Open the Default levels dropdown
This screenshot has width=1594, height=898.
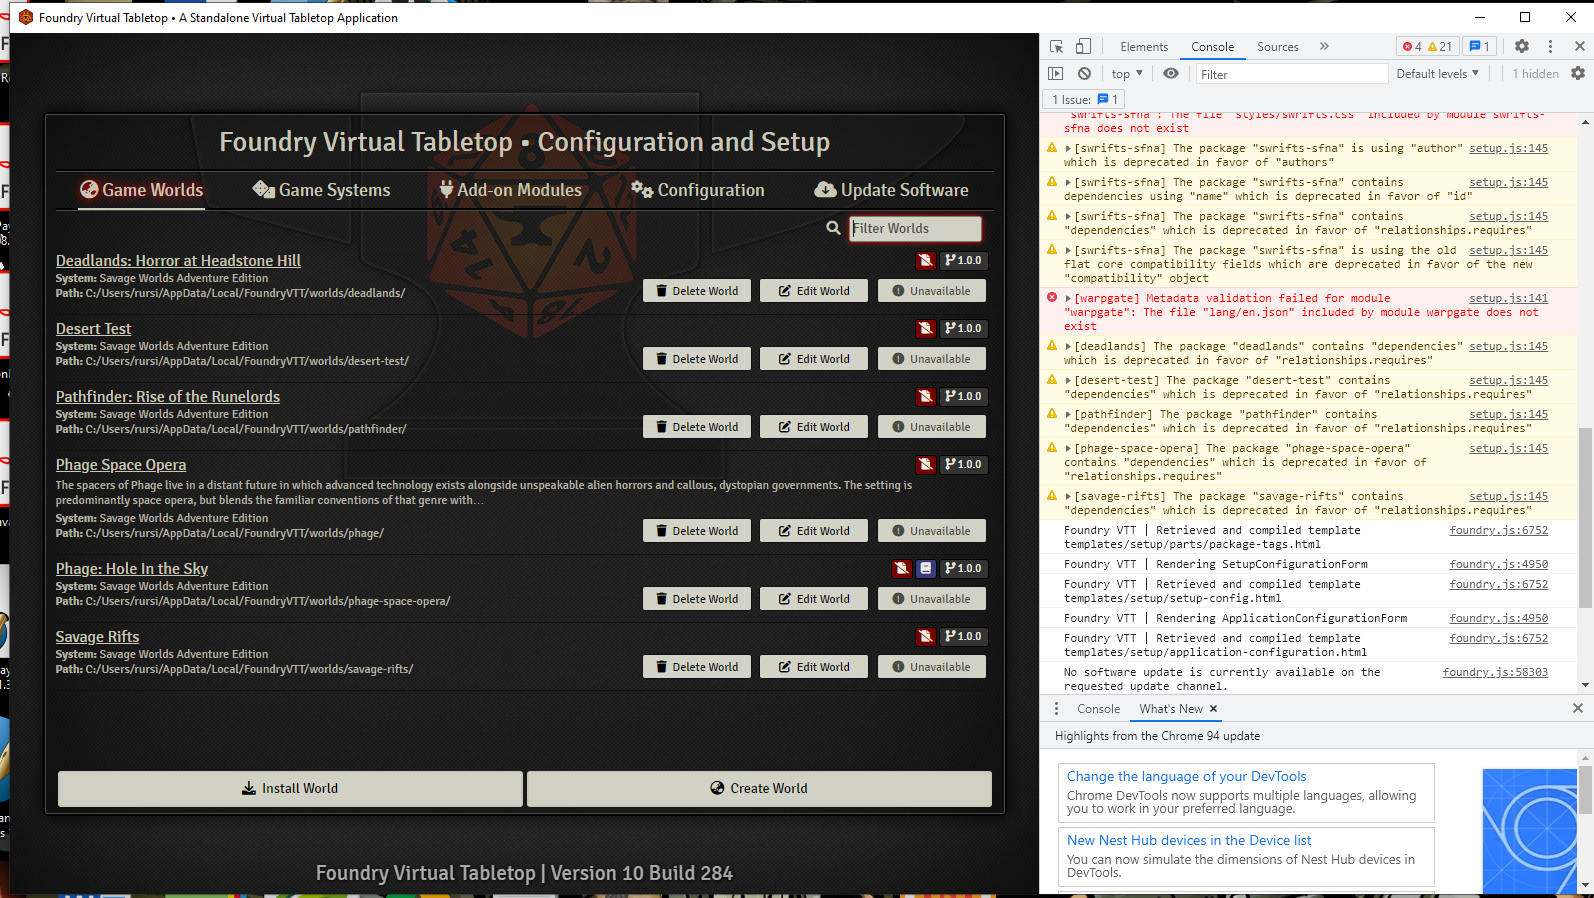tap(1437, 74)
